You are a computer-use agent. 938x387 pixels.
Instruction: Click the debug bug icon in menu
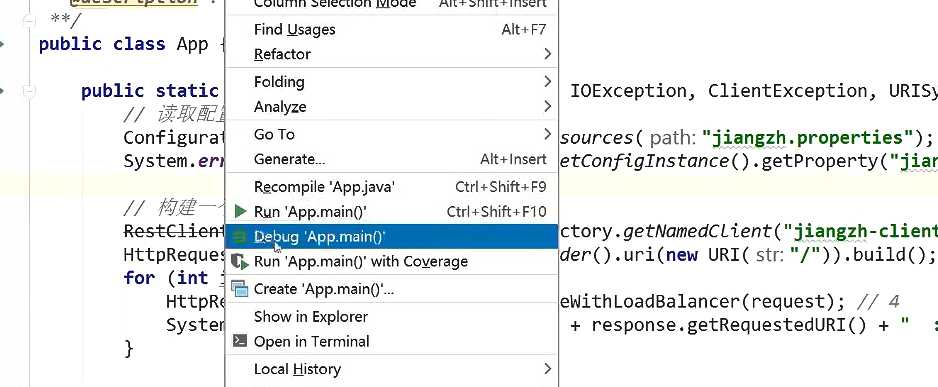(x=239, y=236)
